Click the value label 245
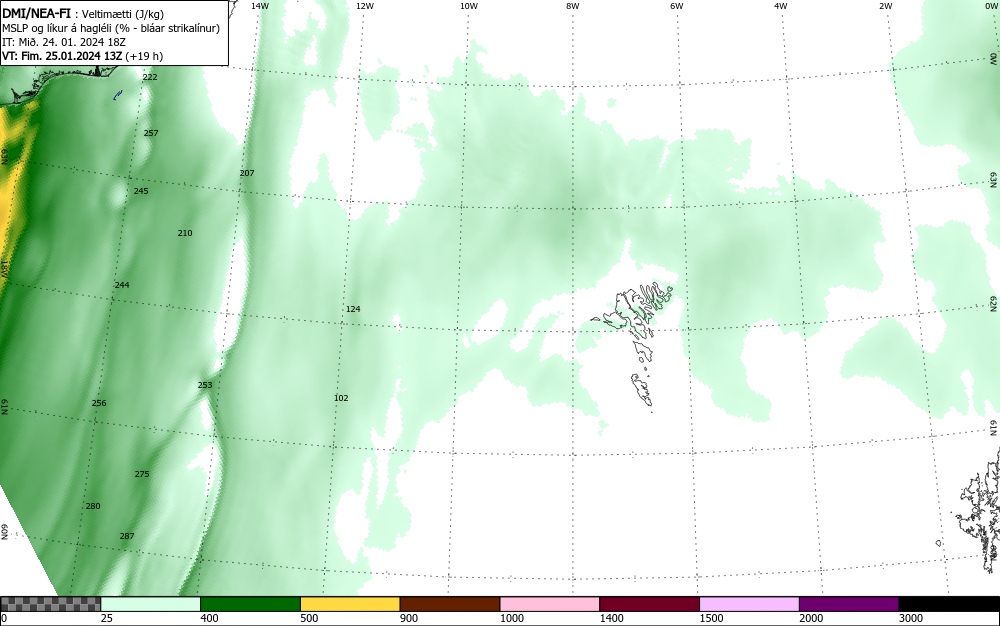 [x=141, y=191]
